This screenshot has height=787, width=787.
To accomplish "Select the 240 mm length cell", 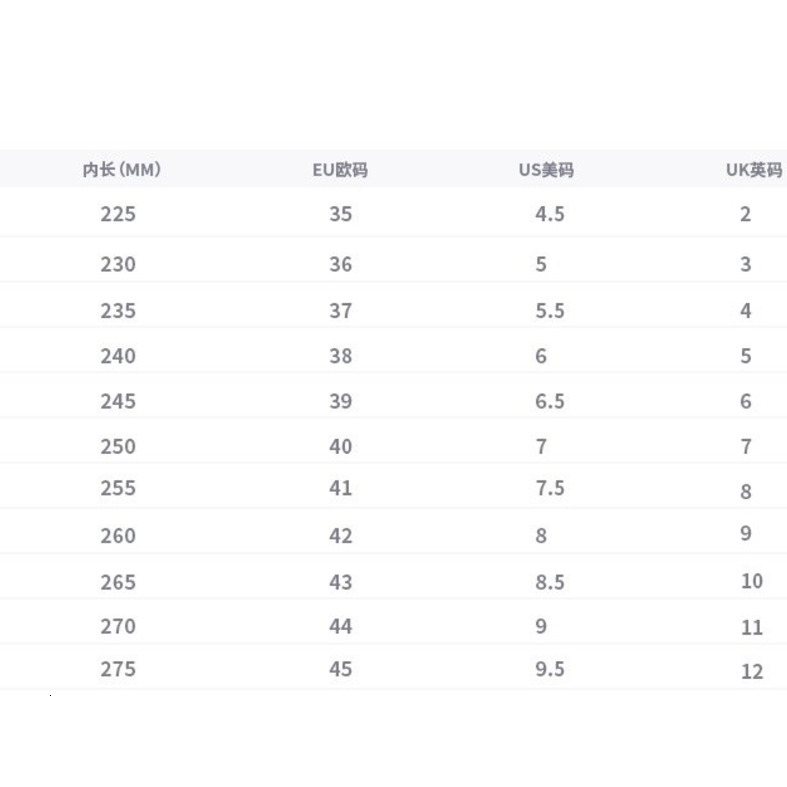I will pyautogui.click(x=118, y=356).
